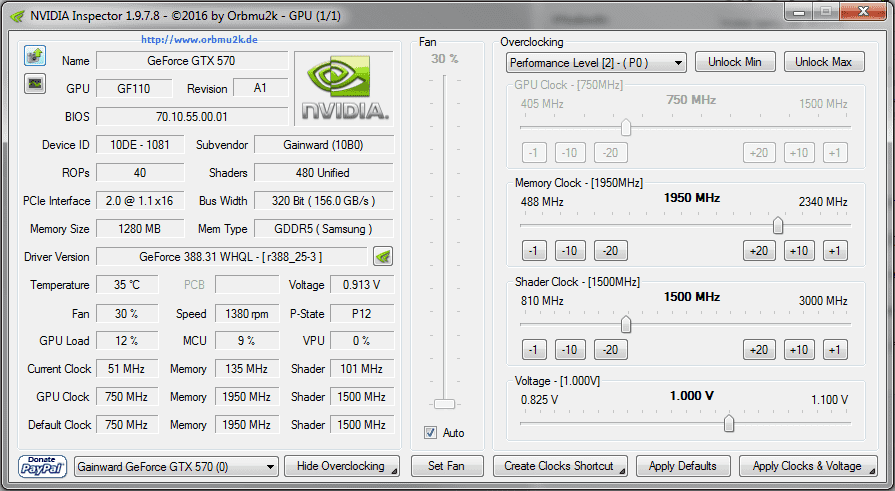This screenshot has width=895, height=491.
Task: Click the Memory Size value 1280 MB
Action: point(140,228)
